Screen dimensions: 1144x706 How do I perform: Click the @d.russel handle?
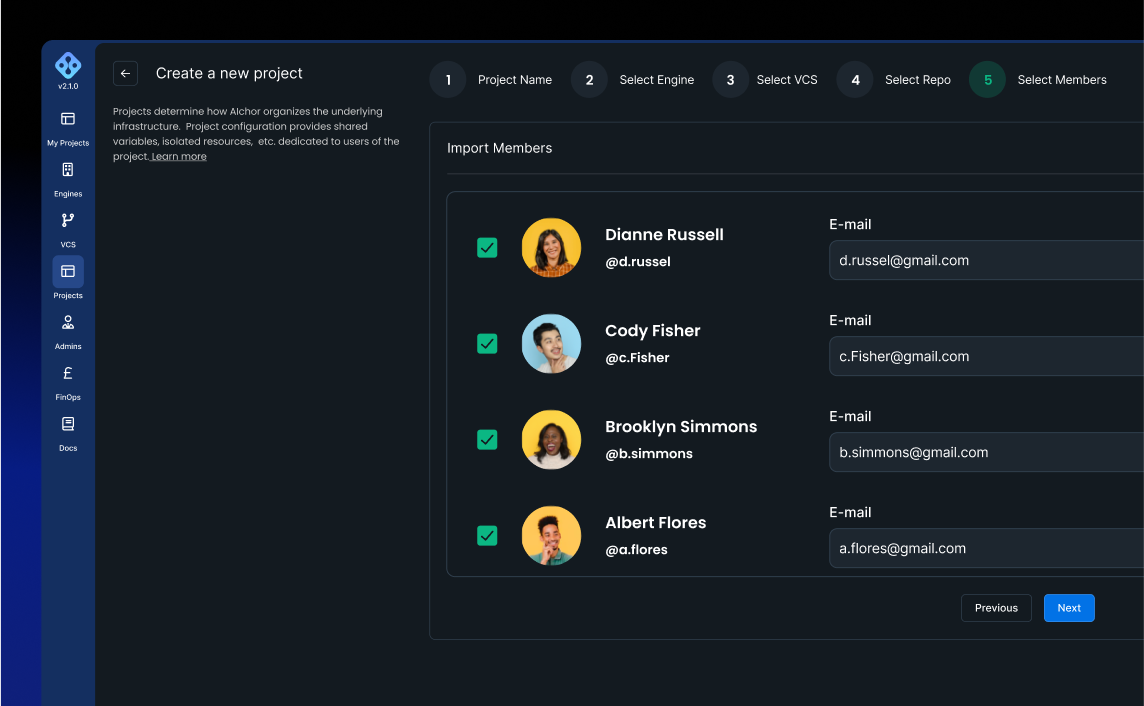(638, 262)
